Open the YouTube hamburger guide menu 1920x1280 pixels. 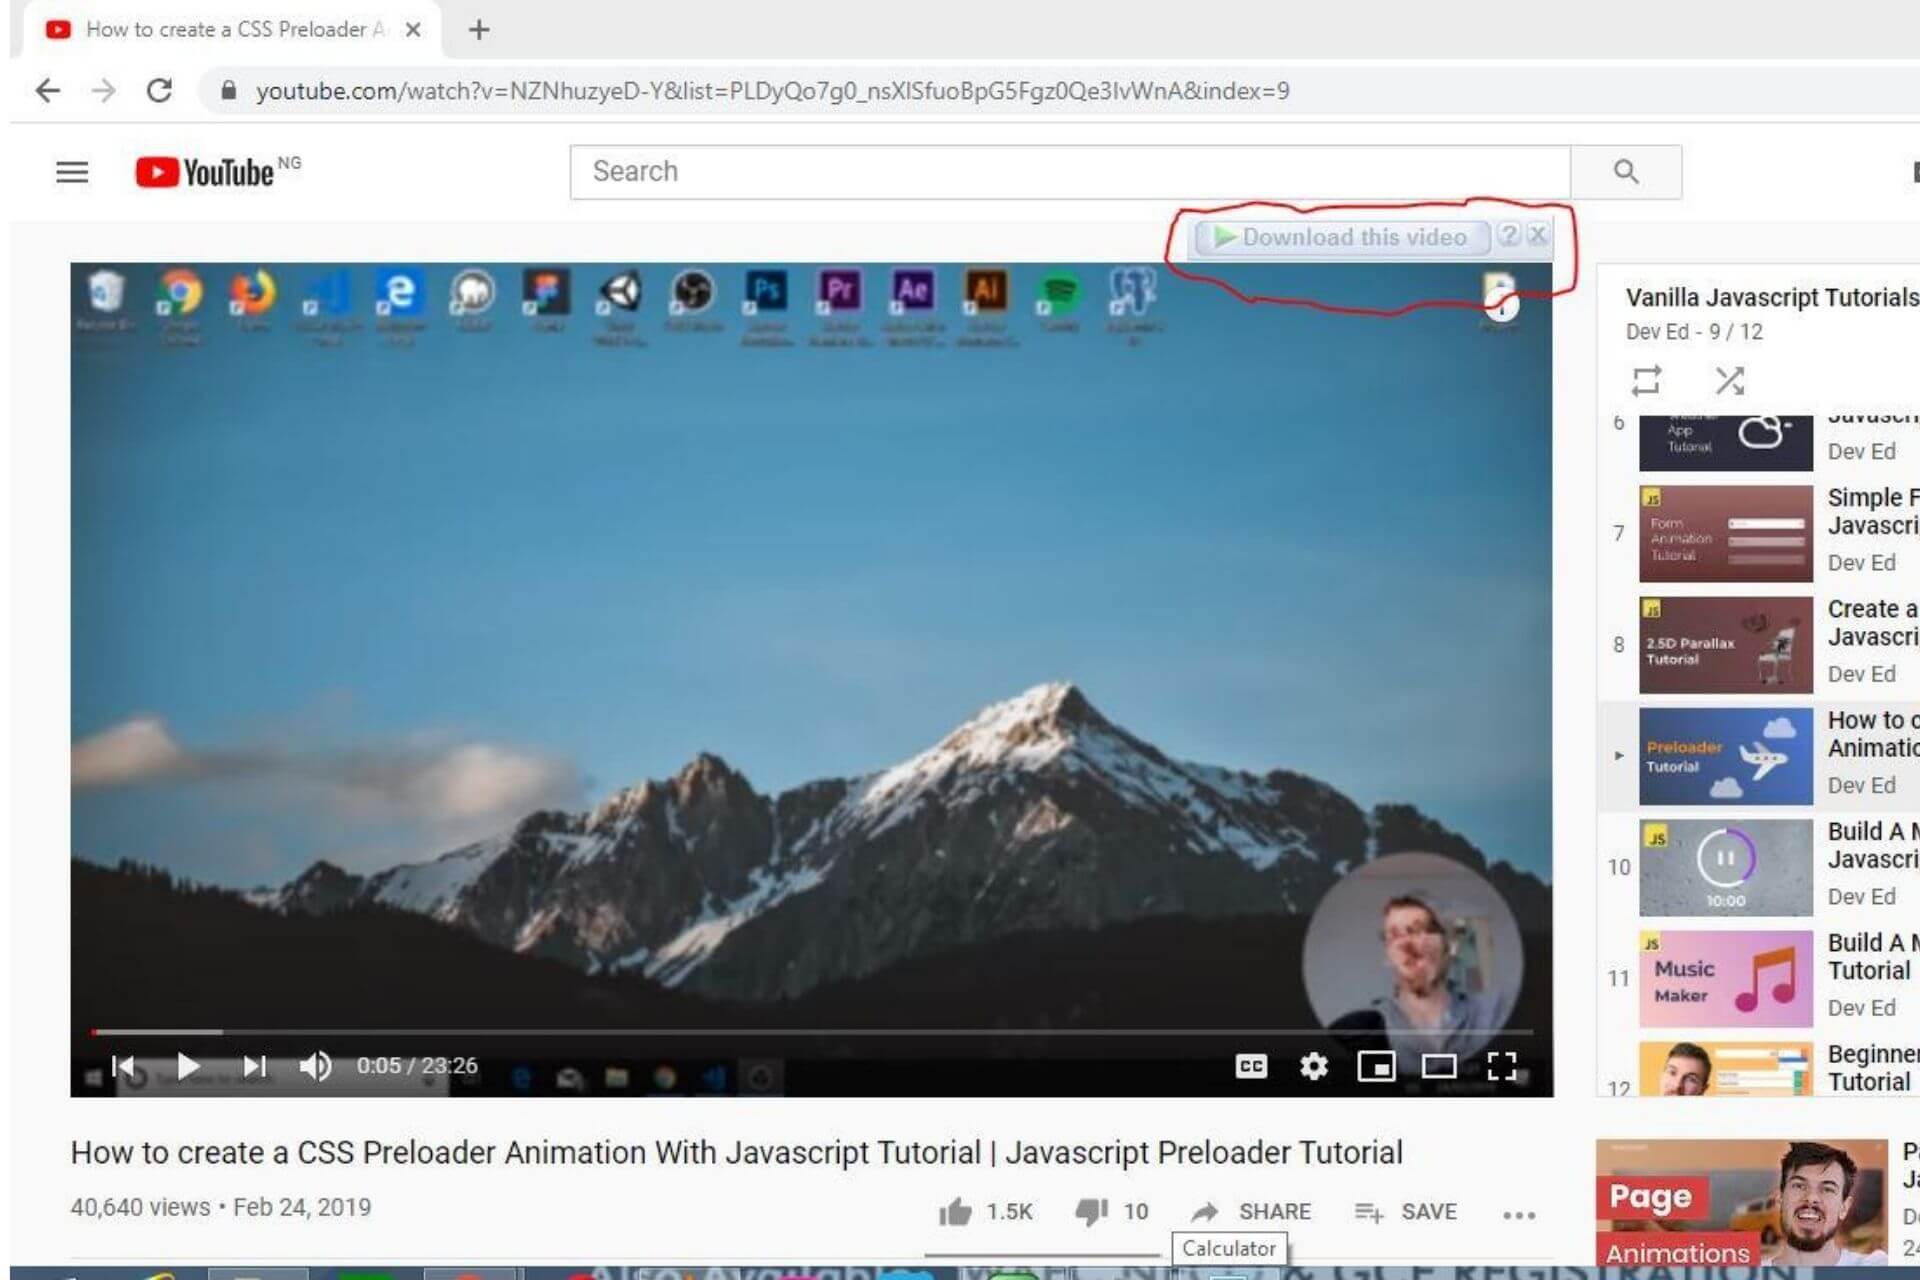[x=72, y=172]
